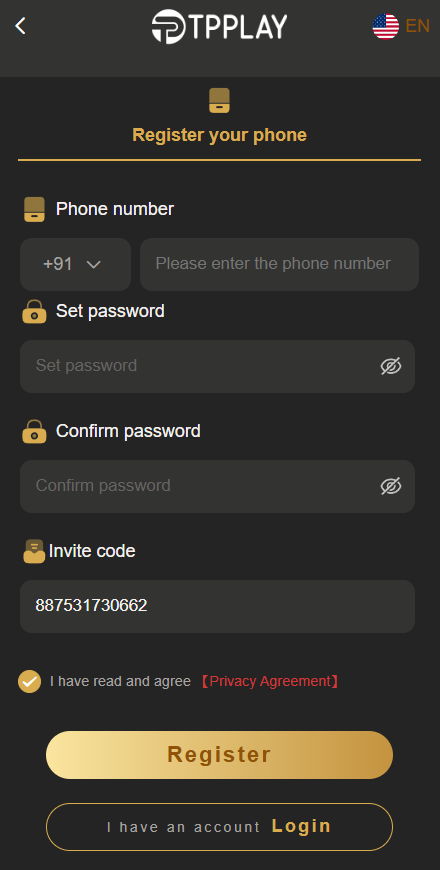Reveal the Confirm password field contents
The width and height of the screenshot is (440, 870).
click(x=391, y=486)
